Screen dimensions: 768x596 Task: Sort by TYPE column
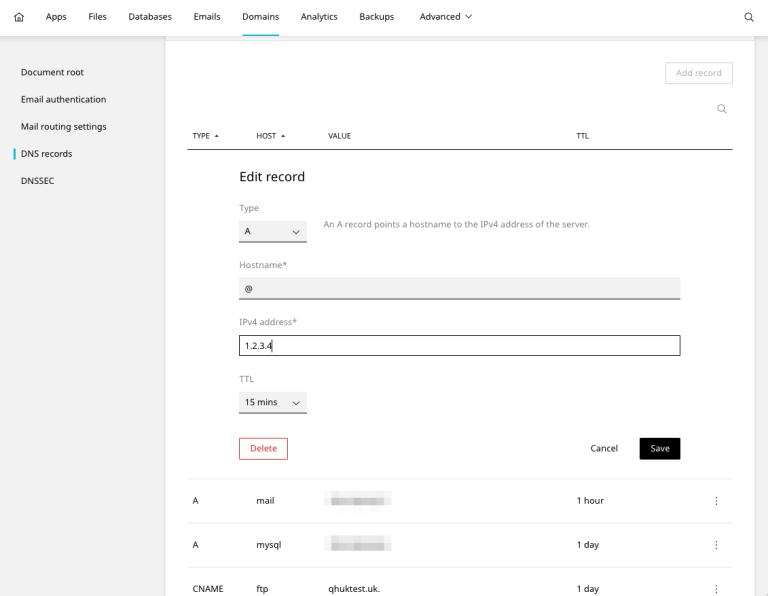(x=205, y=136)
